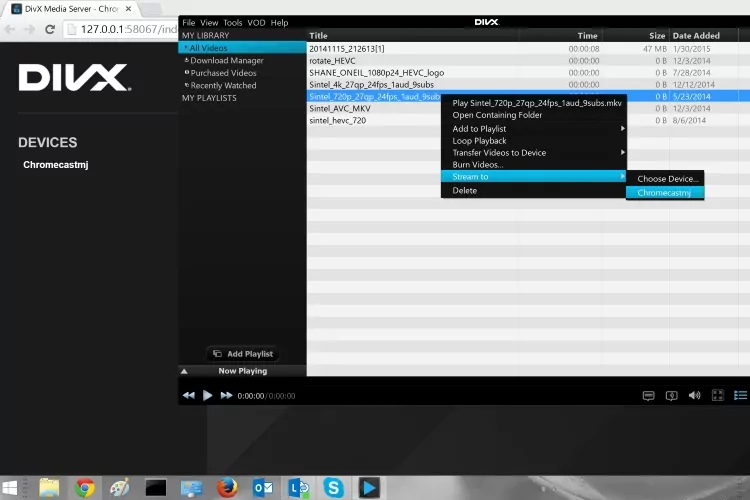Screen dimensions: 750x500
Task: Open File Explorer from taskbar
Action: coord(49,488)
